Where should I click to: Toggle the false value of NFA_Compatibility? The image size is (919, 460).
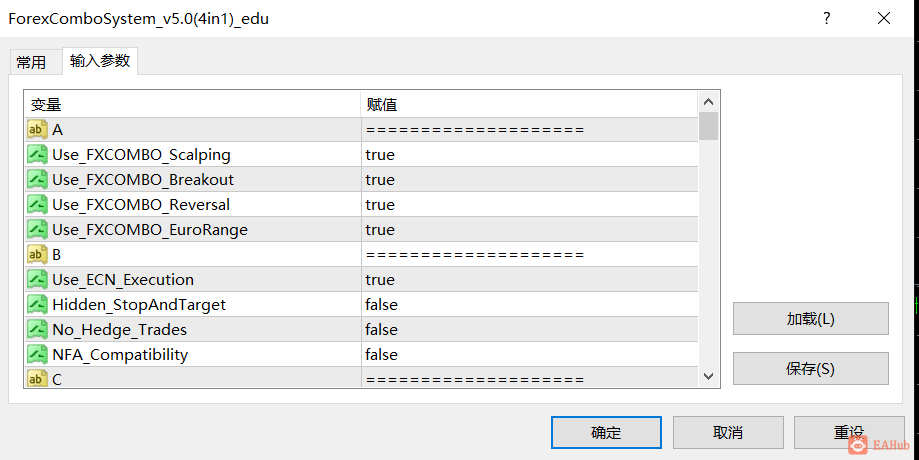(382, 355)
